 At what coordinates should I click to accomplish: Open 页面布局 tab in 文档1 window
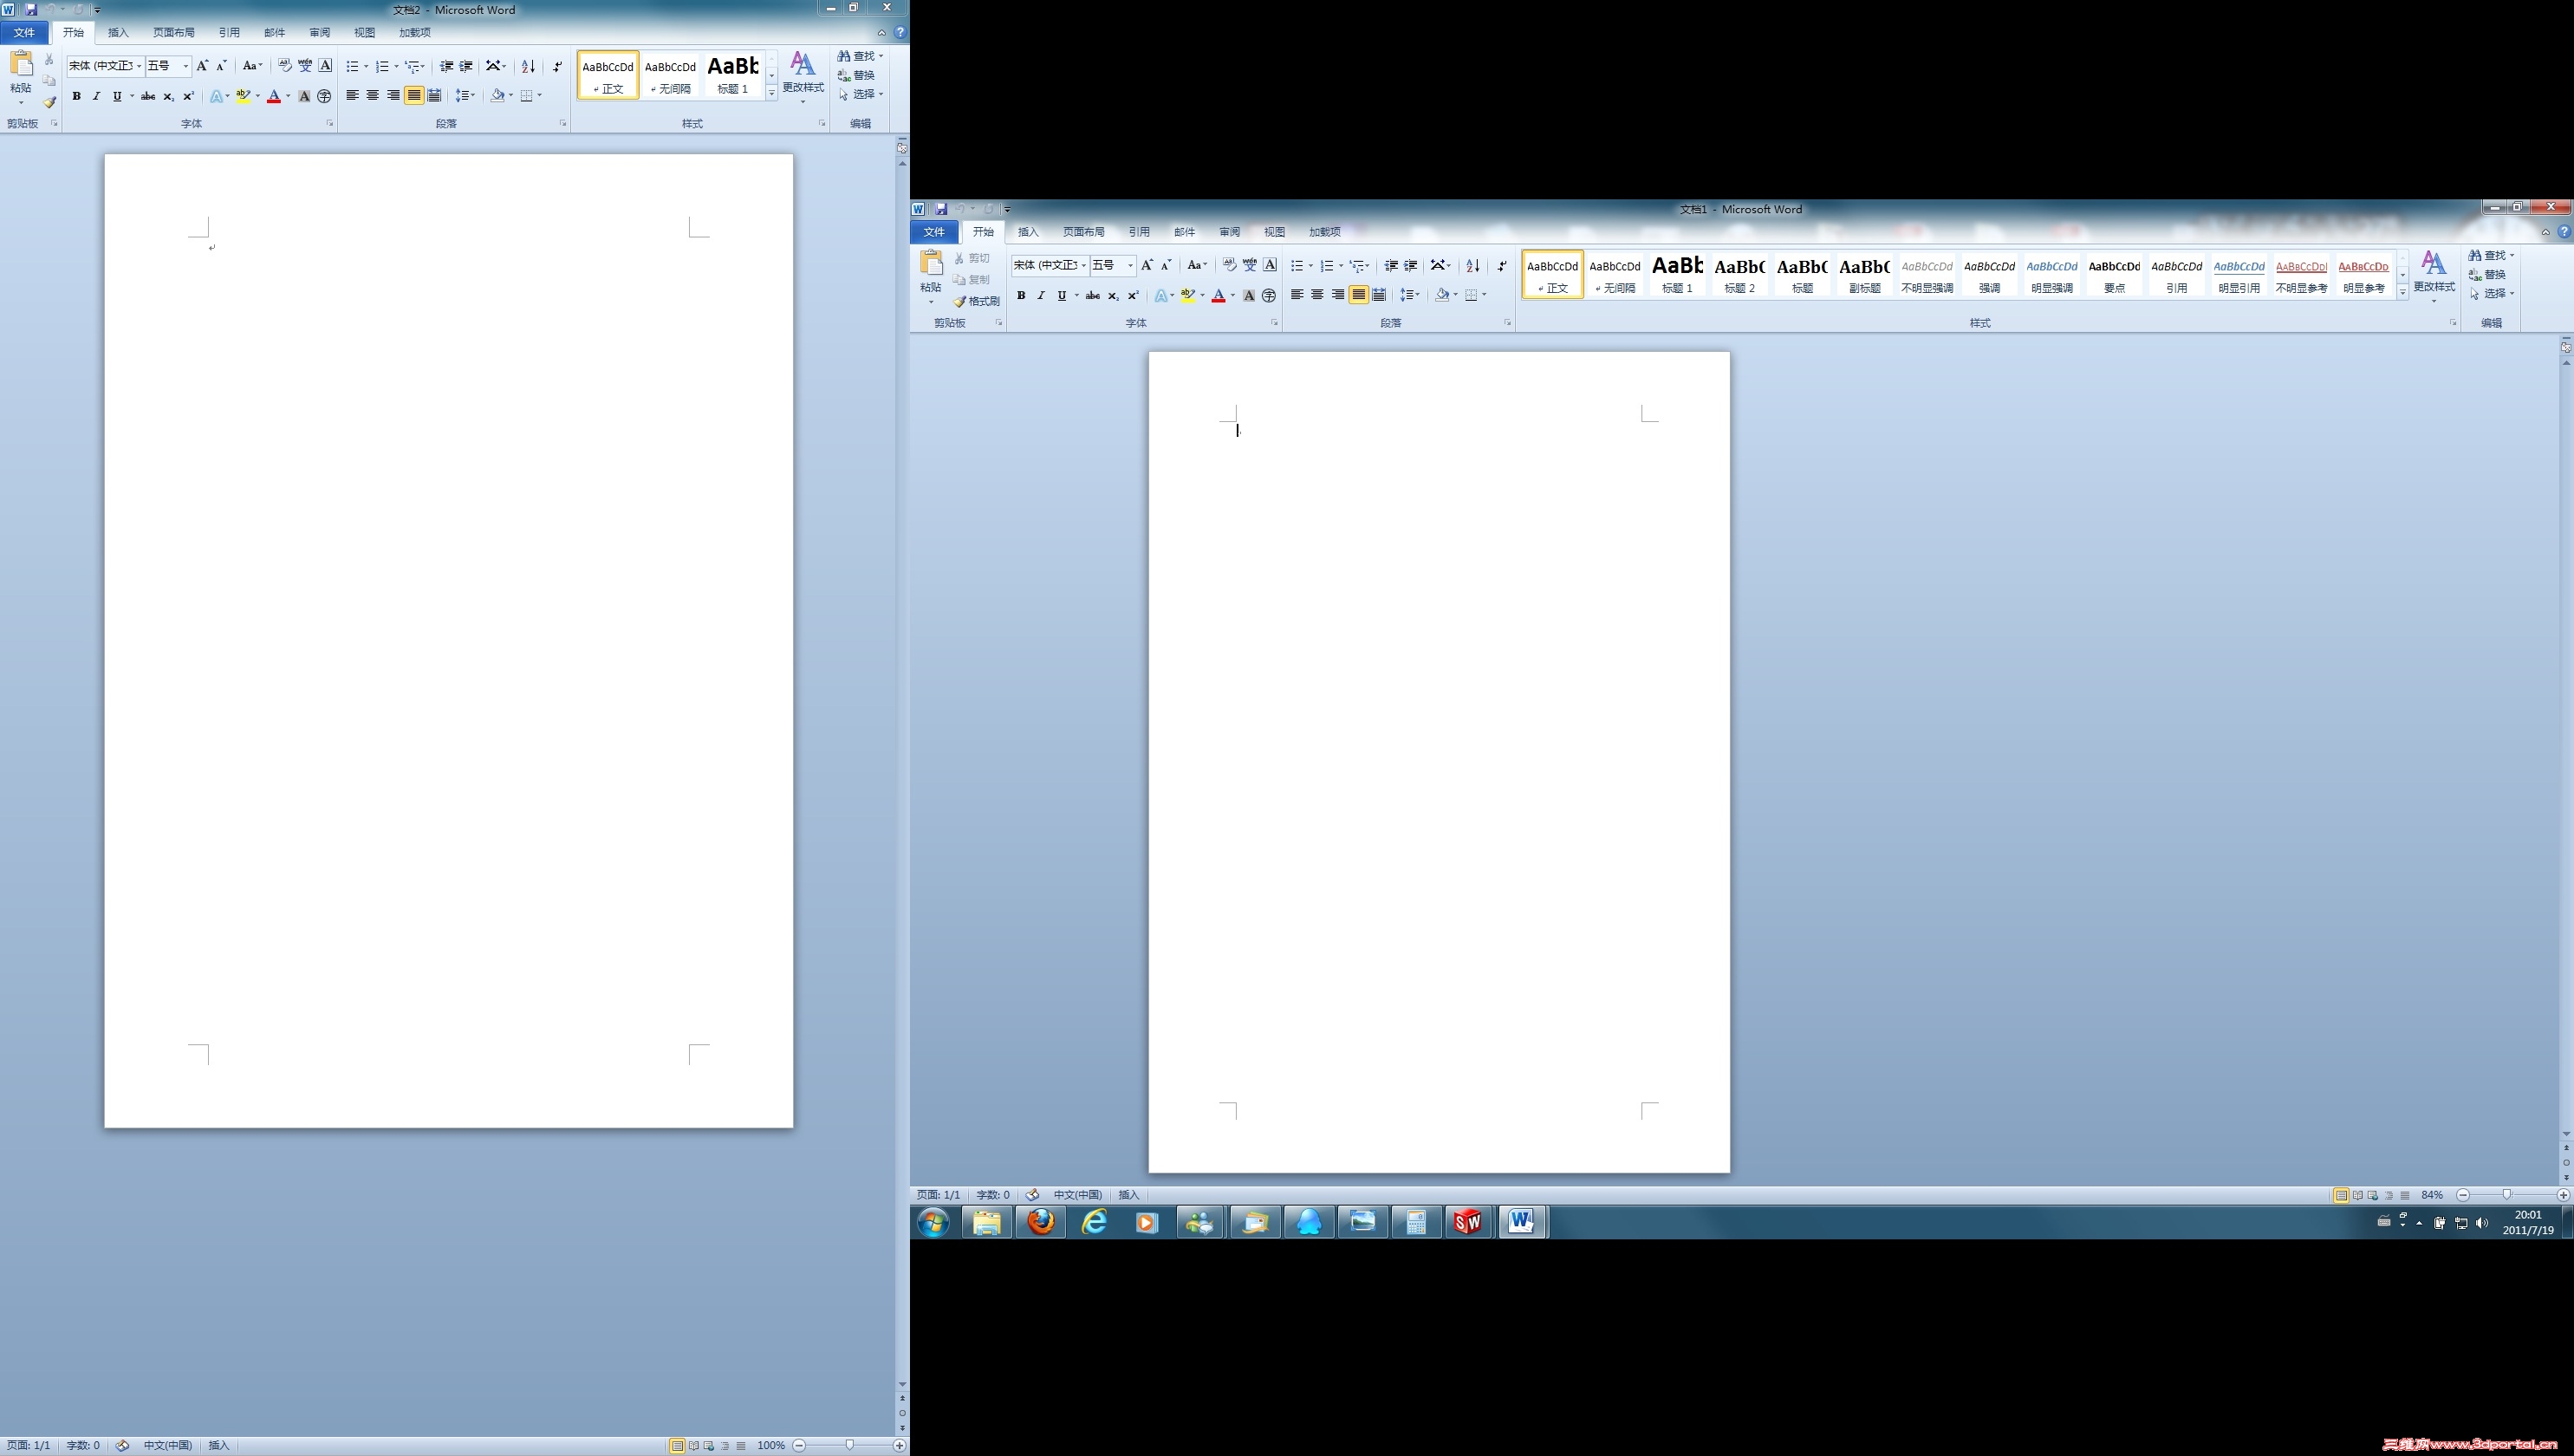pos(1083,232)
